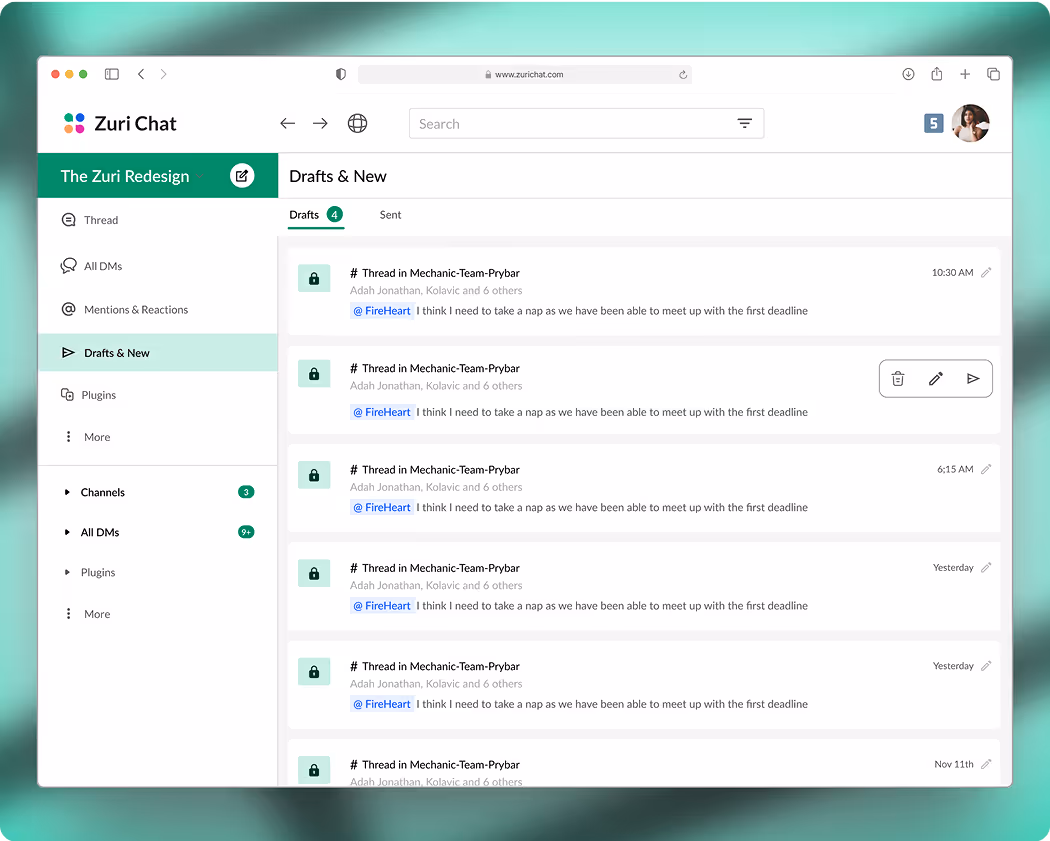Click @FireHeart mention in hovered draft
This screenshot has height=841, width=1050.
coord(382,412)
